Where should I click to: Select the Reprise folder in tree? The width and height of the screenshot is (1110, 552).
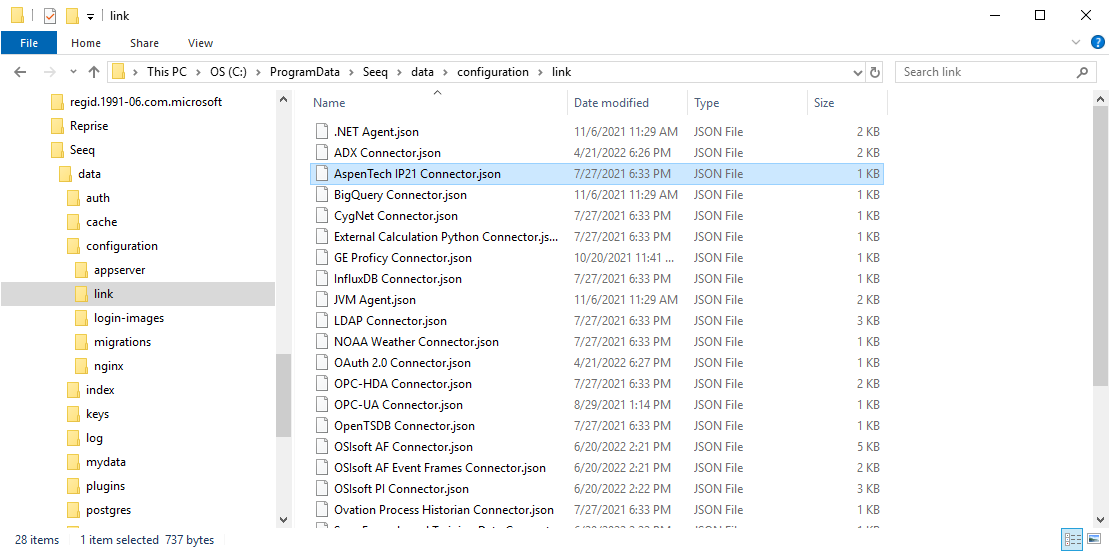coord(88,126)
